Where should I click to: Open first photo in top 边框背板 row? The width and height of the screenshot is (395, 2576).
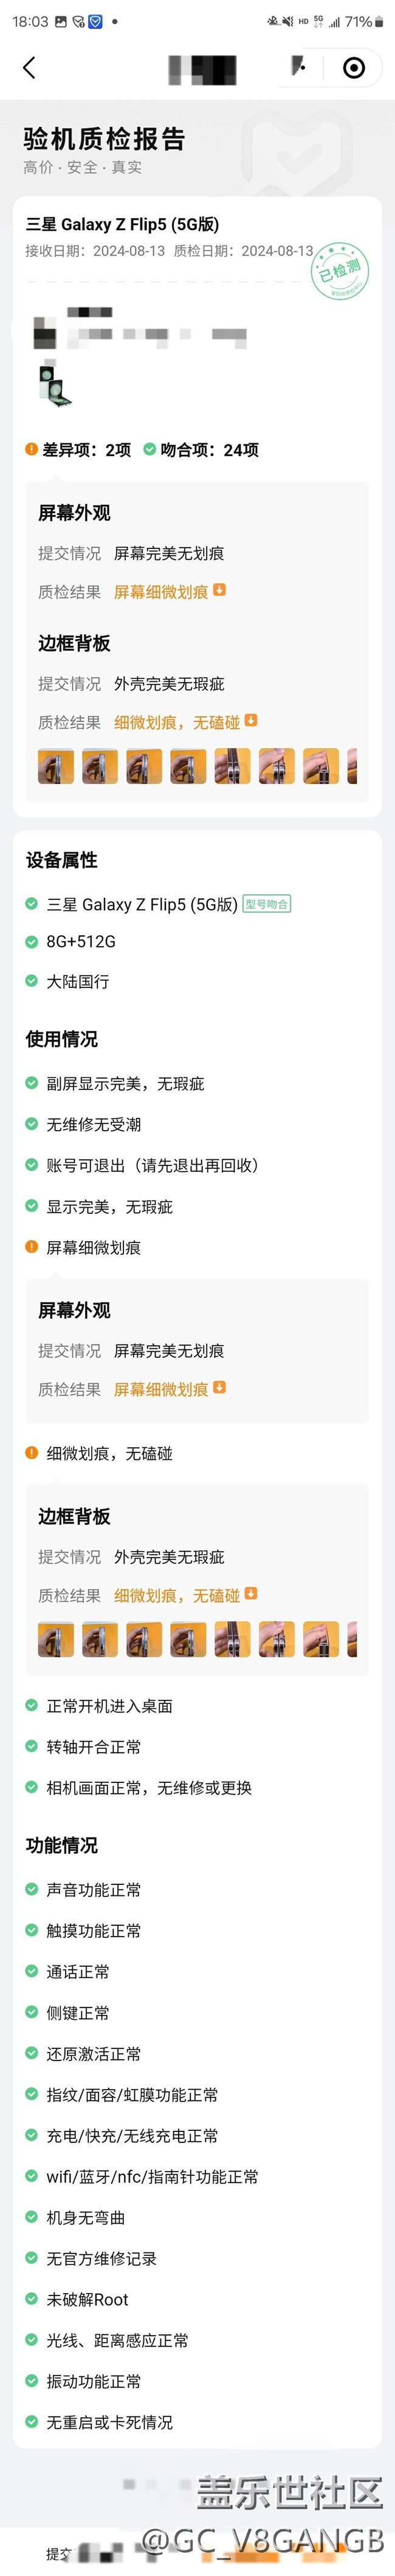click(x=56, y=766)
